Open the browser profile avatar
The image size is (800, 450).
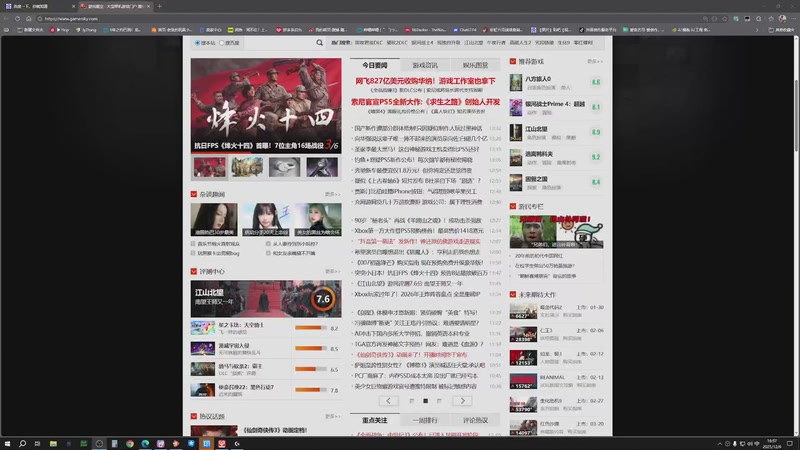782,18
